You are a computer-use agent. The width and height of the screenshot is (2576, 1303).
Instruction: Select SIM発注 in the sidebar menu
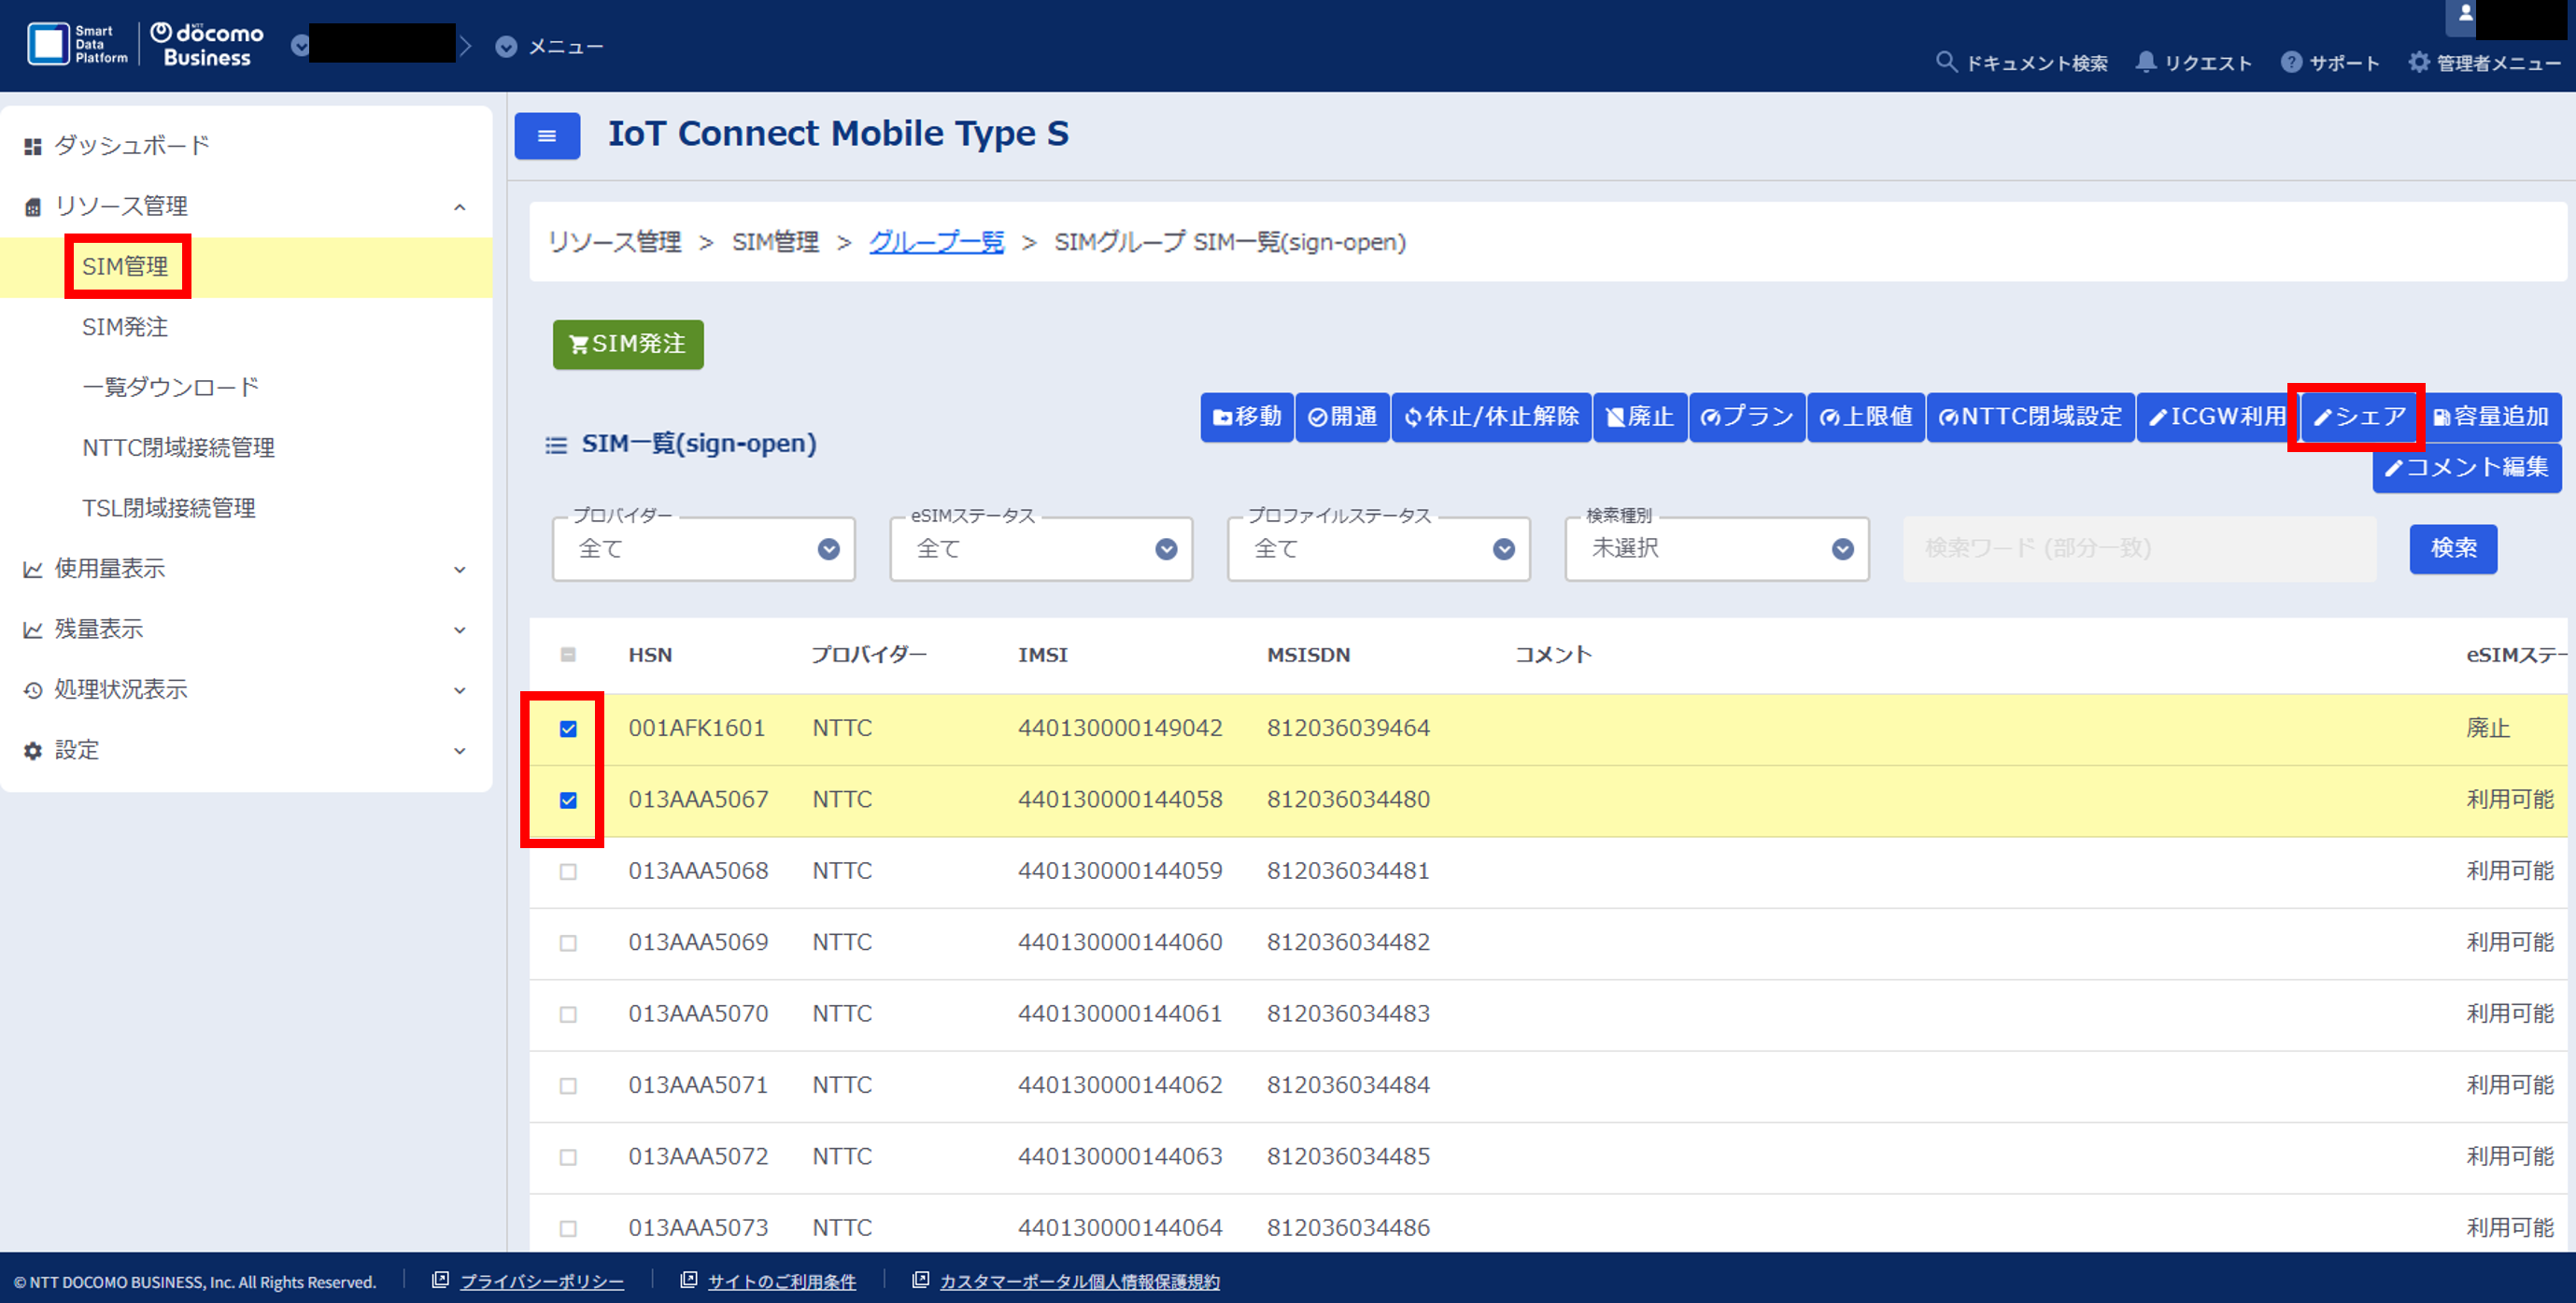(125, 327)
